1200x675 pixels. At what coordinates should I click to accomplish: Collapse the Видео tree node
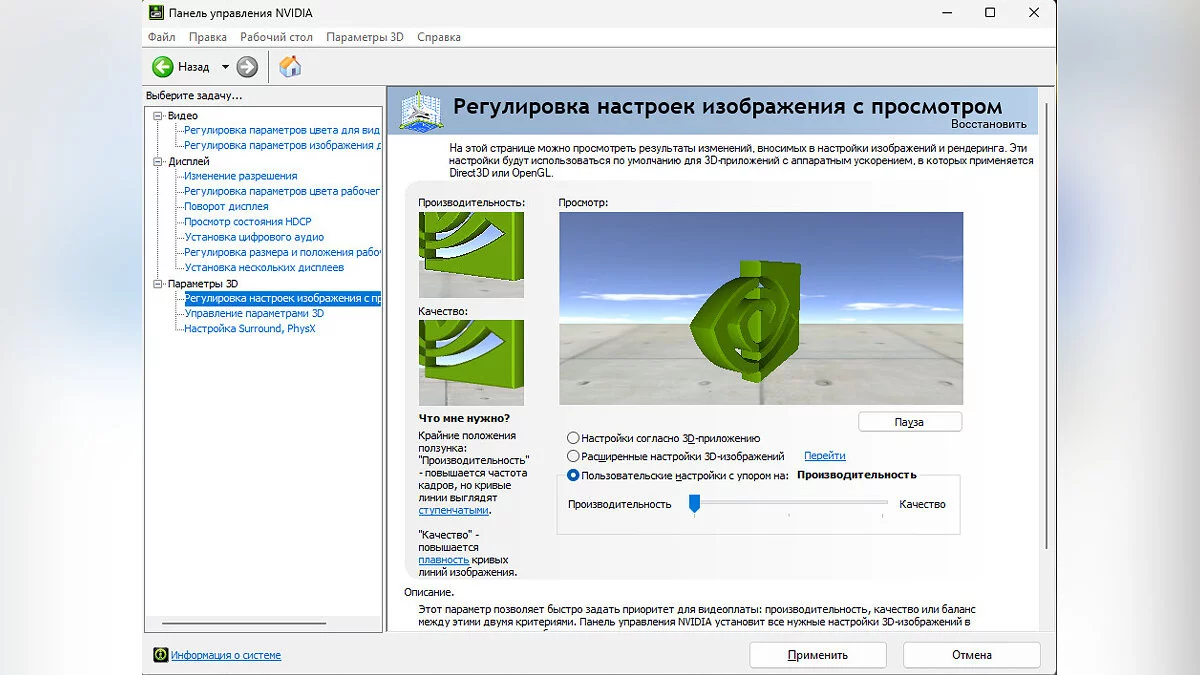click(157, 116)
